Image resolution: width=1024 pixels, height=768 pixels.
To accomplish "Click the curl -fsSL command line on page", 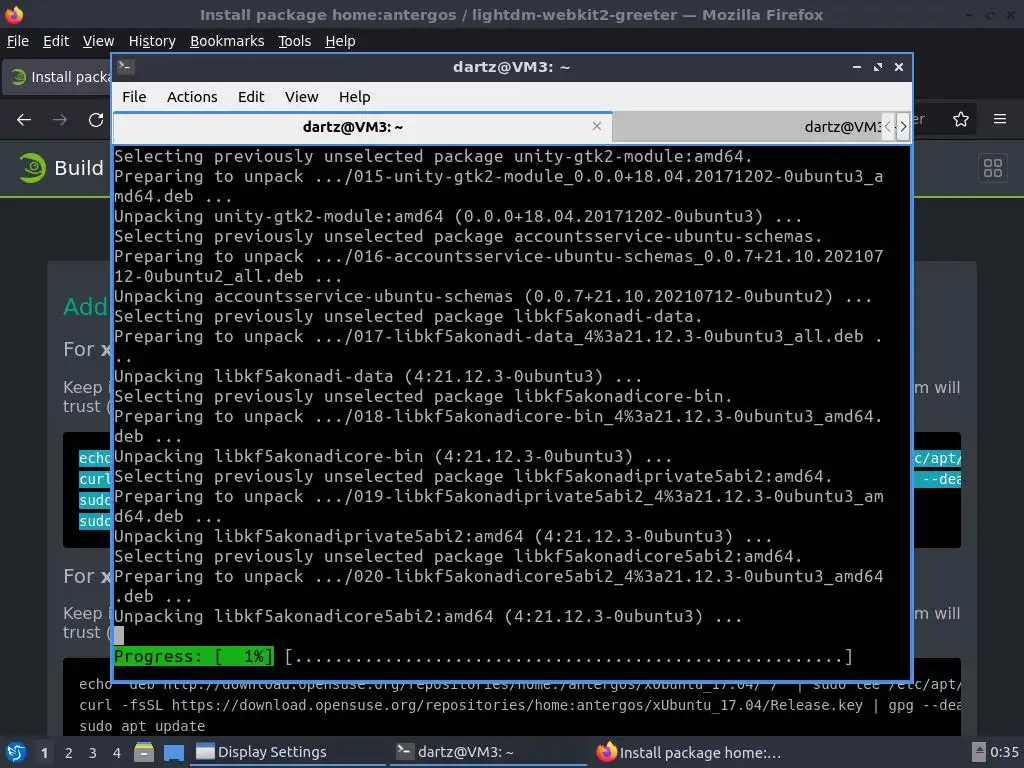I will tap(519, 705).
